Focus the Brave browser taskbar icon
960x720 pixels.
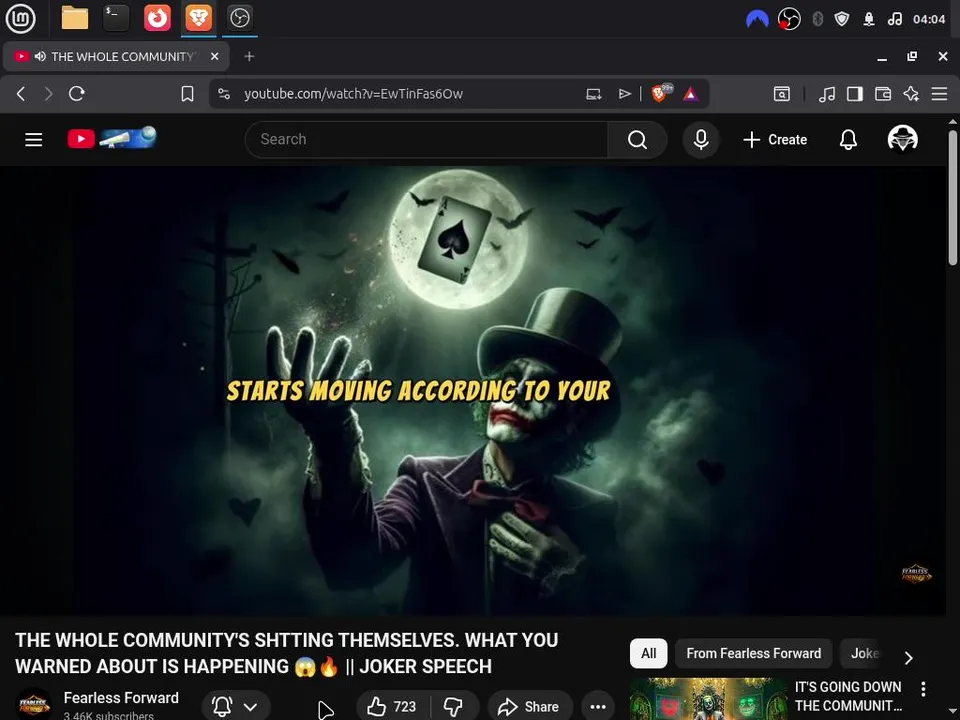pos(198,18)
